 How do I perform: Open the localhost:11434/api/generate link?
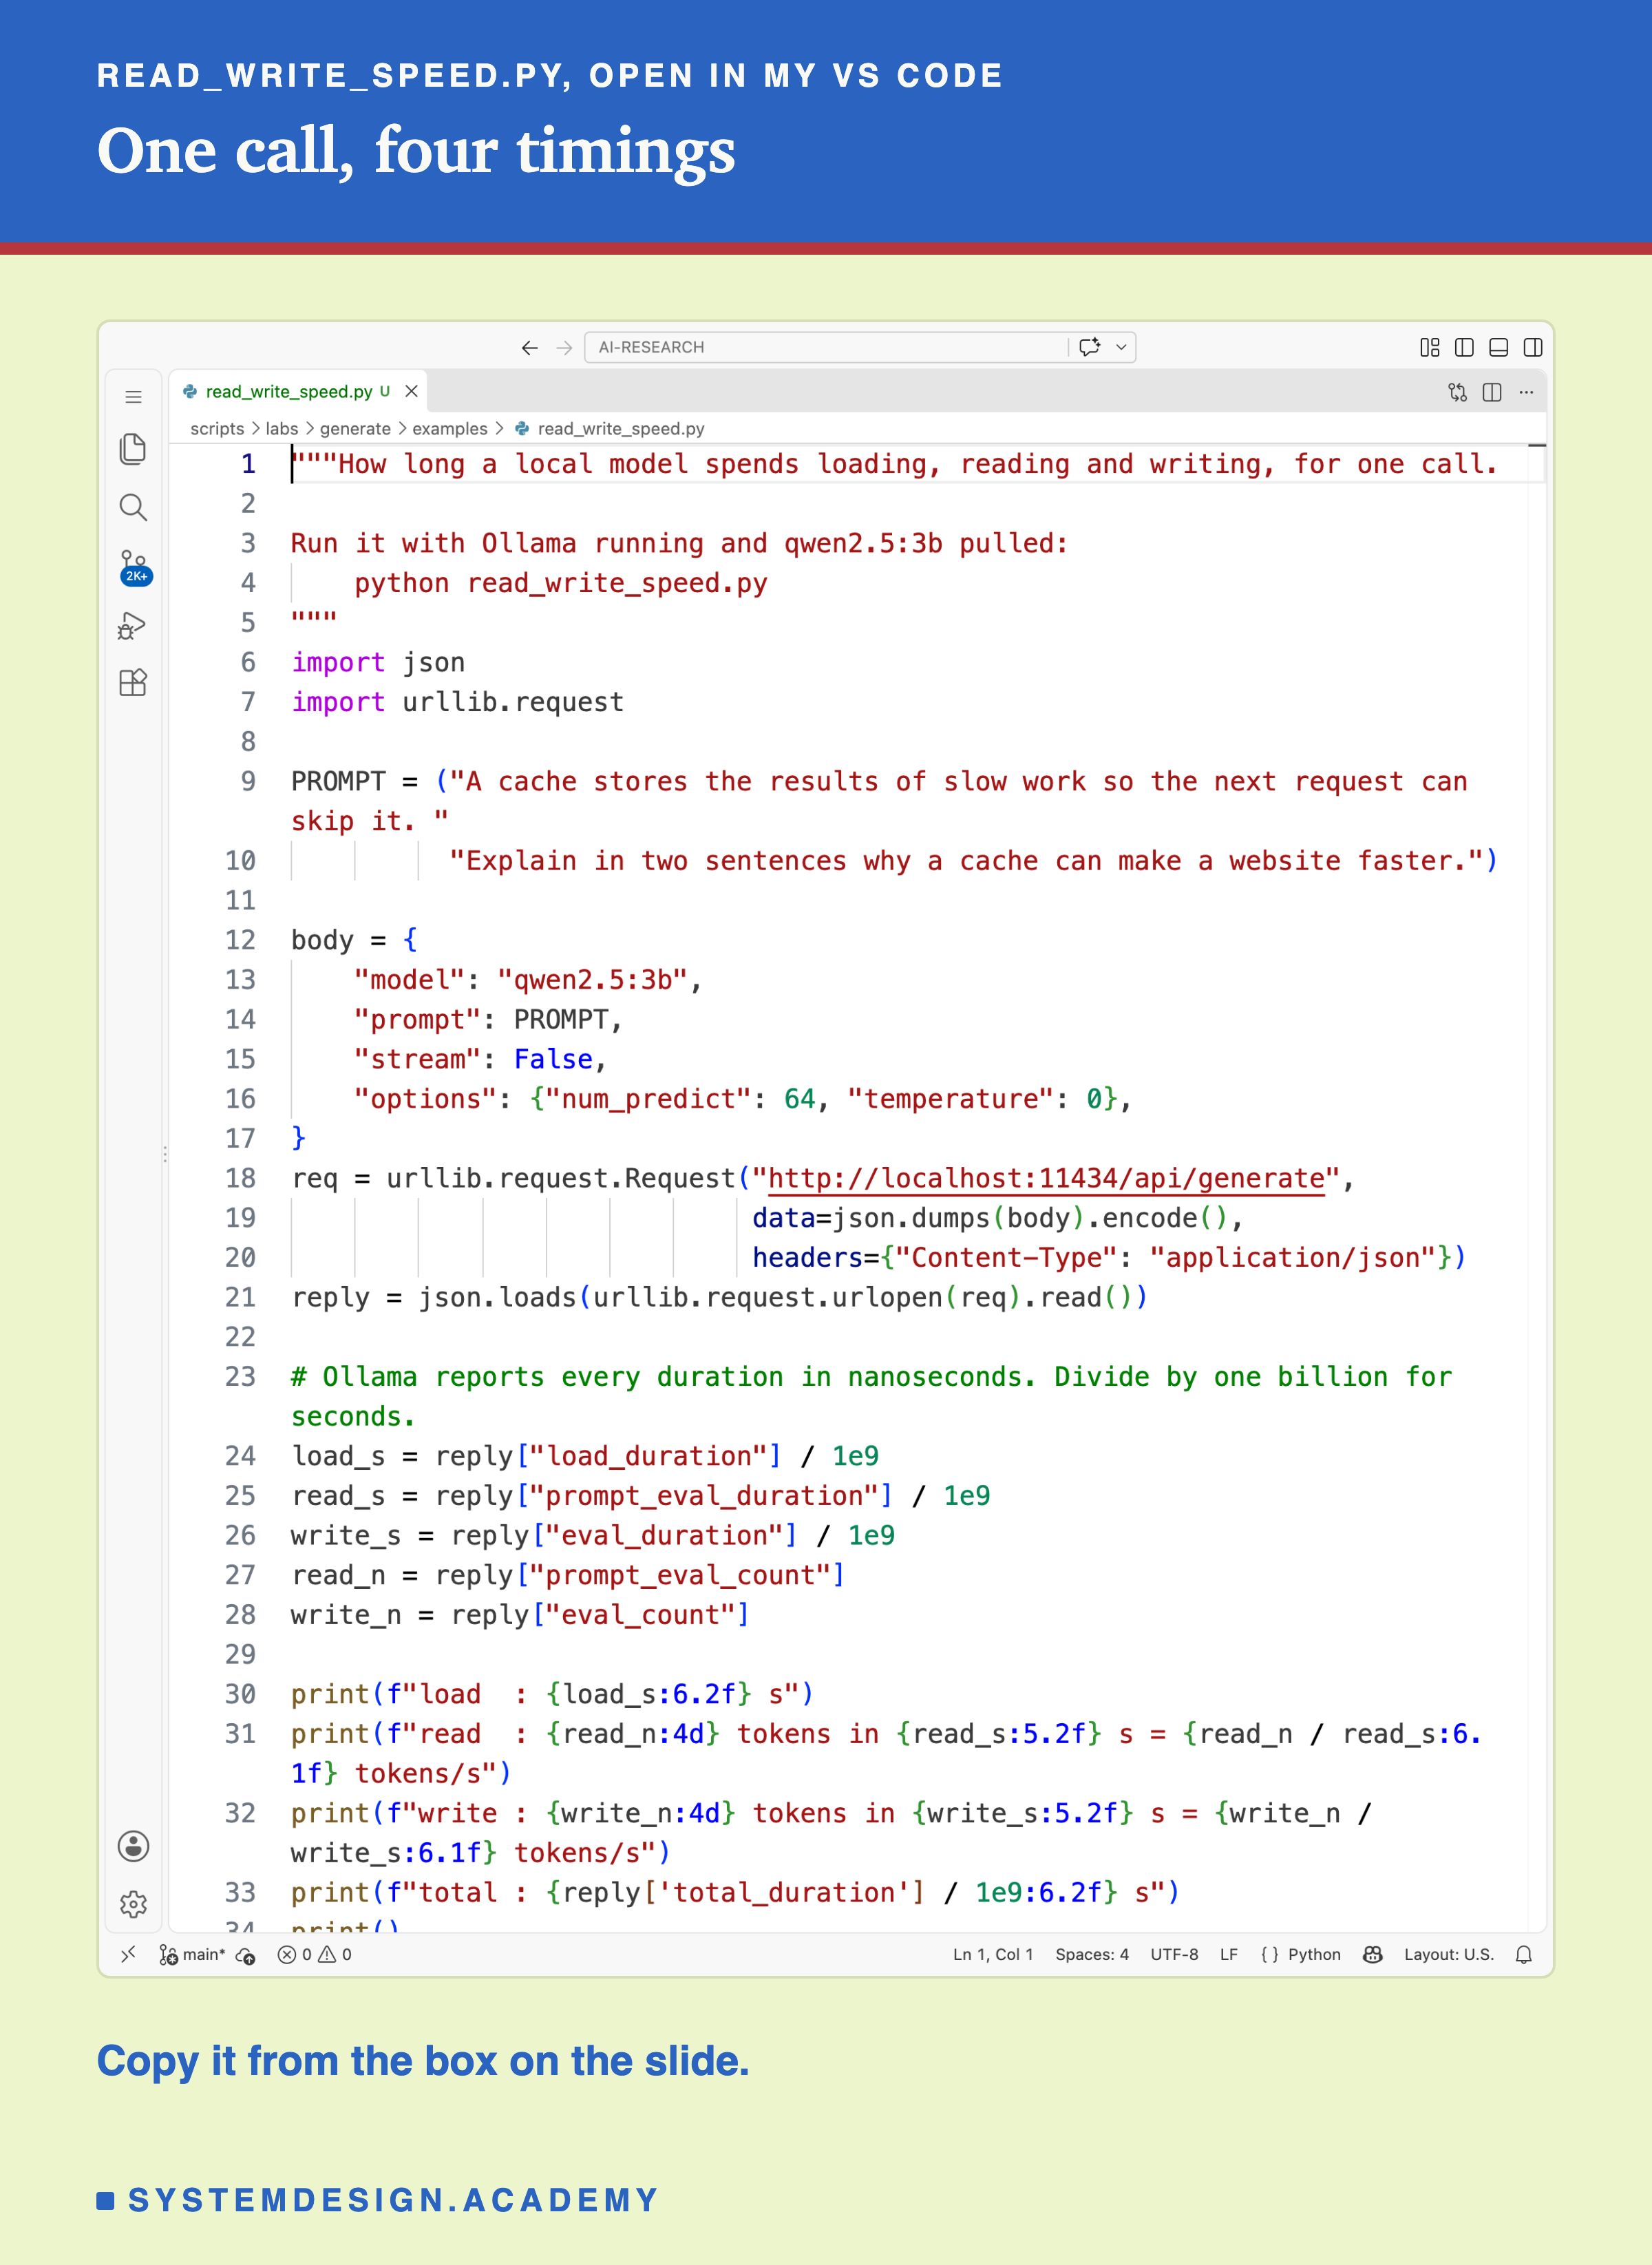[1046, 1179]
